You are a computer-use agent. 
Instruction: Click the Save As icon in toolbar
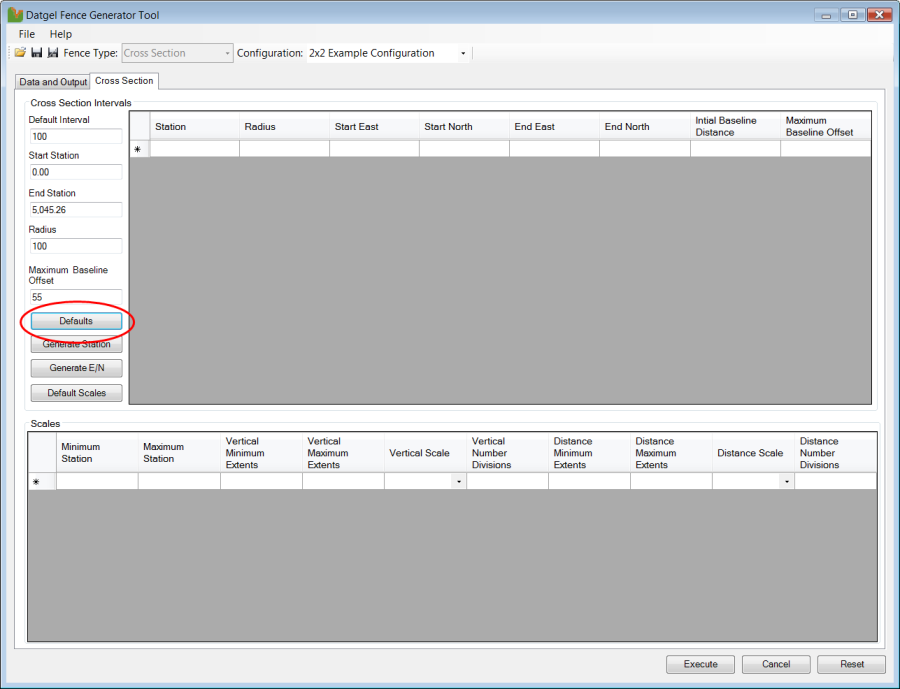[52, 53]
